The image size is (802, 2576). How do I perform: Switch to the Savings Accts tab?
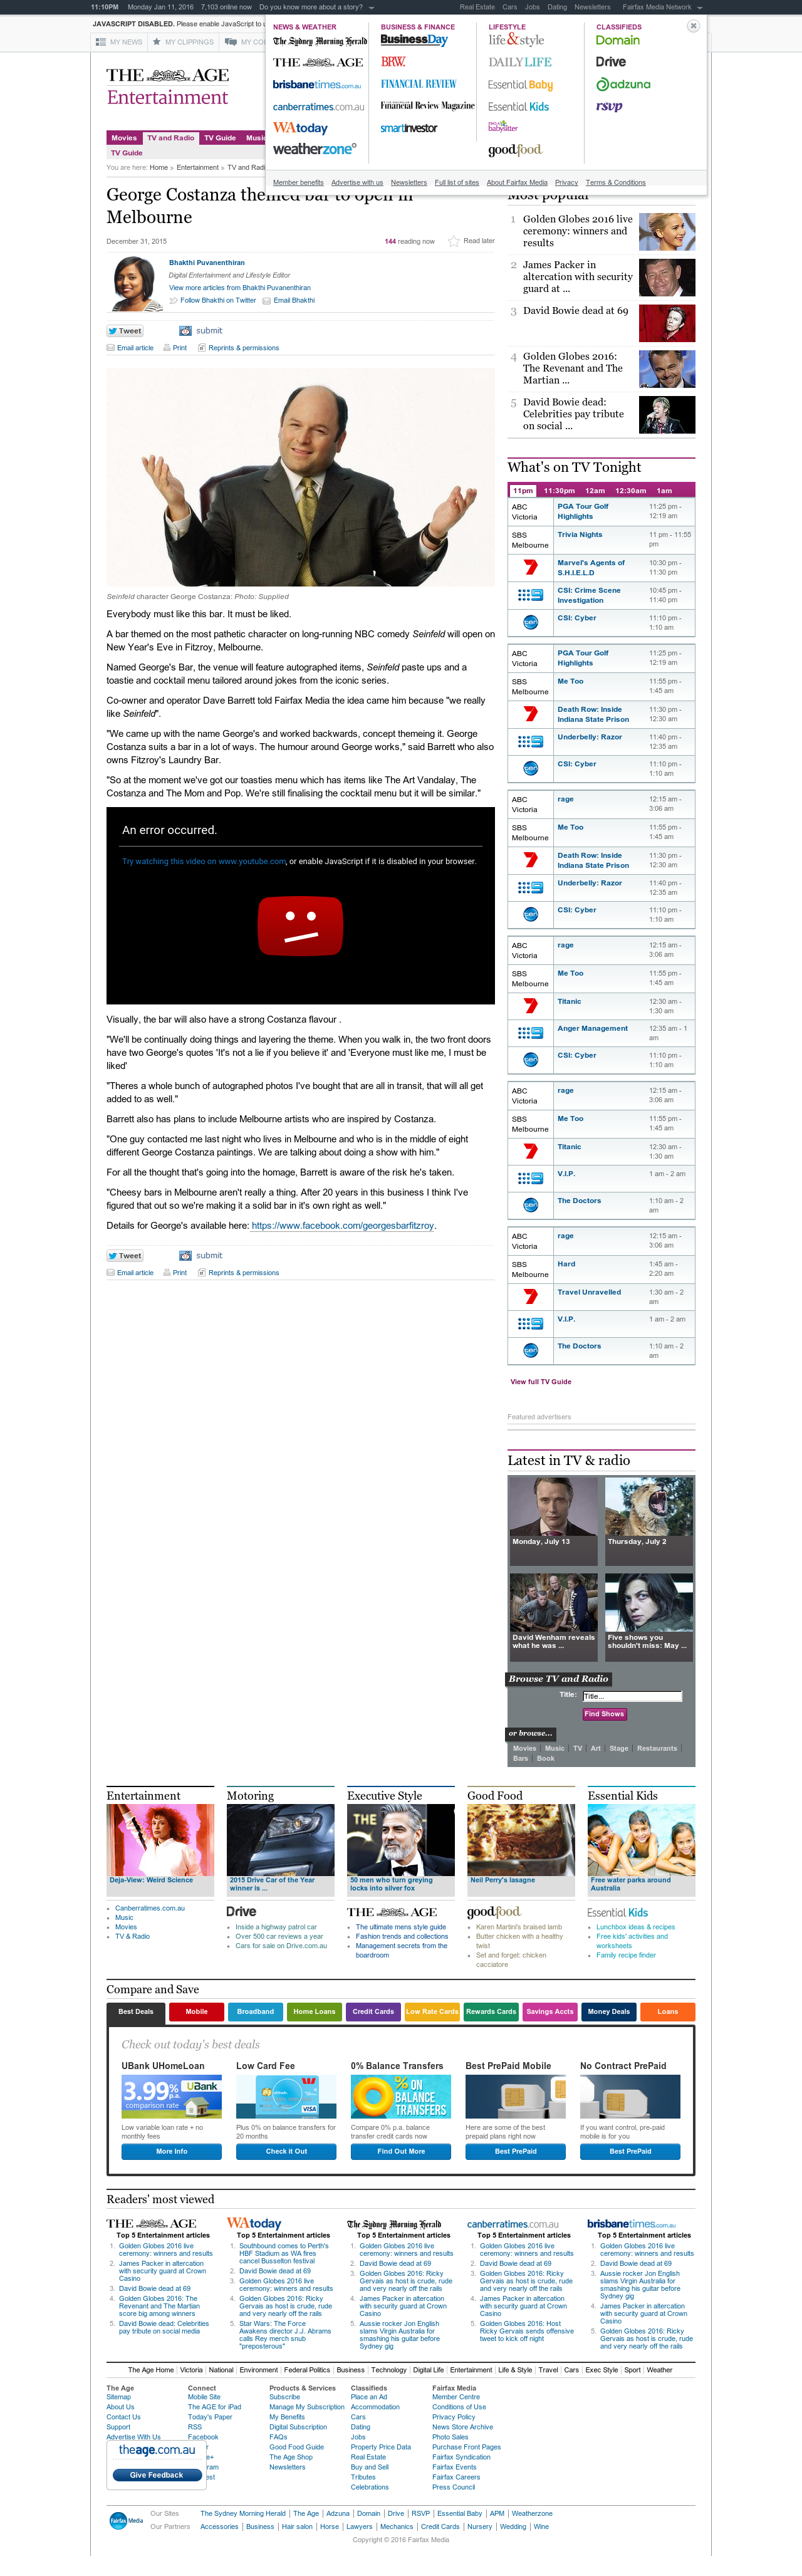(550, 2011)
